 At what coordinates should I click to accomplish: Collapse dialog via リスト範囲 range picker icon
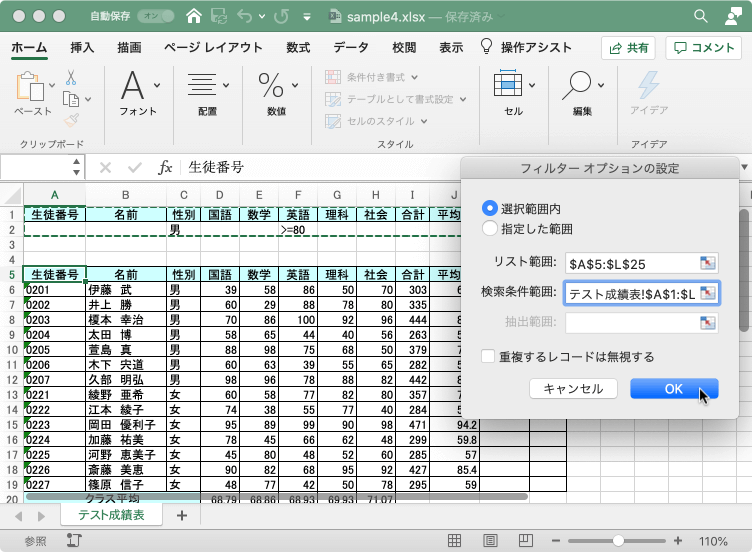(707, 263)
